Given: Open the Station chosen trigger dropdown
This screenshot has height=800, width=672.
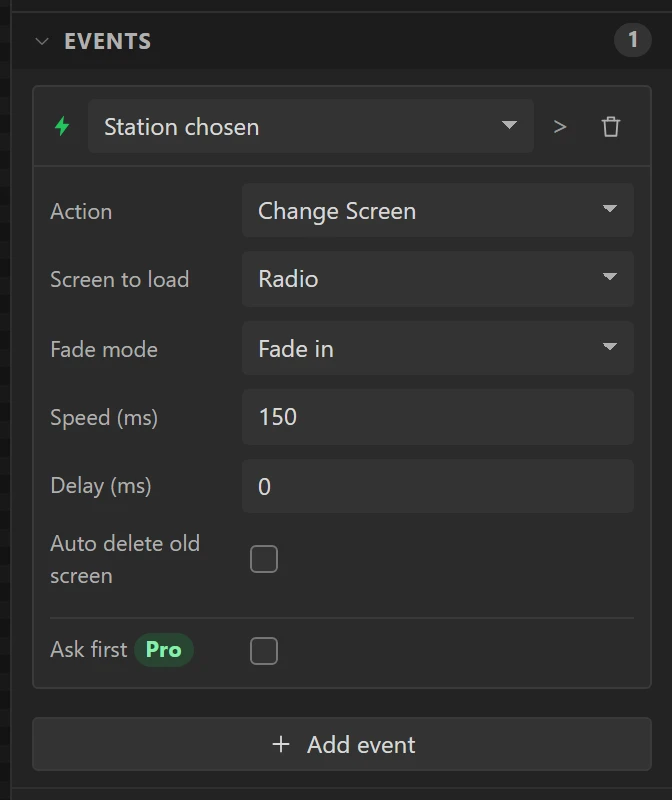Looking at the screenshot, I should 311,126.
